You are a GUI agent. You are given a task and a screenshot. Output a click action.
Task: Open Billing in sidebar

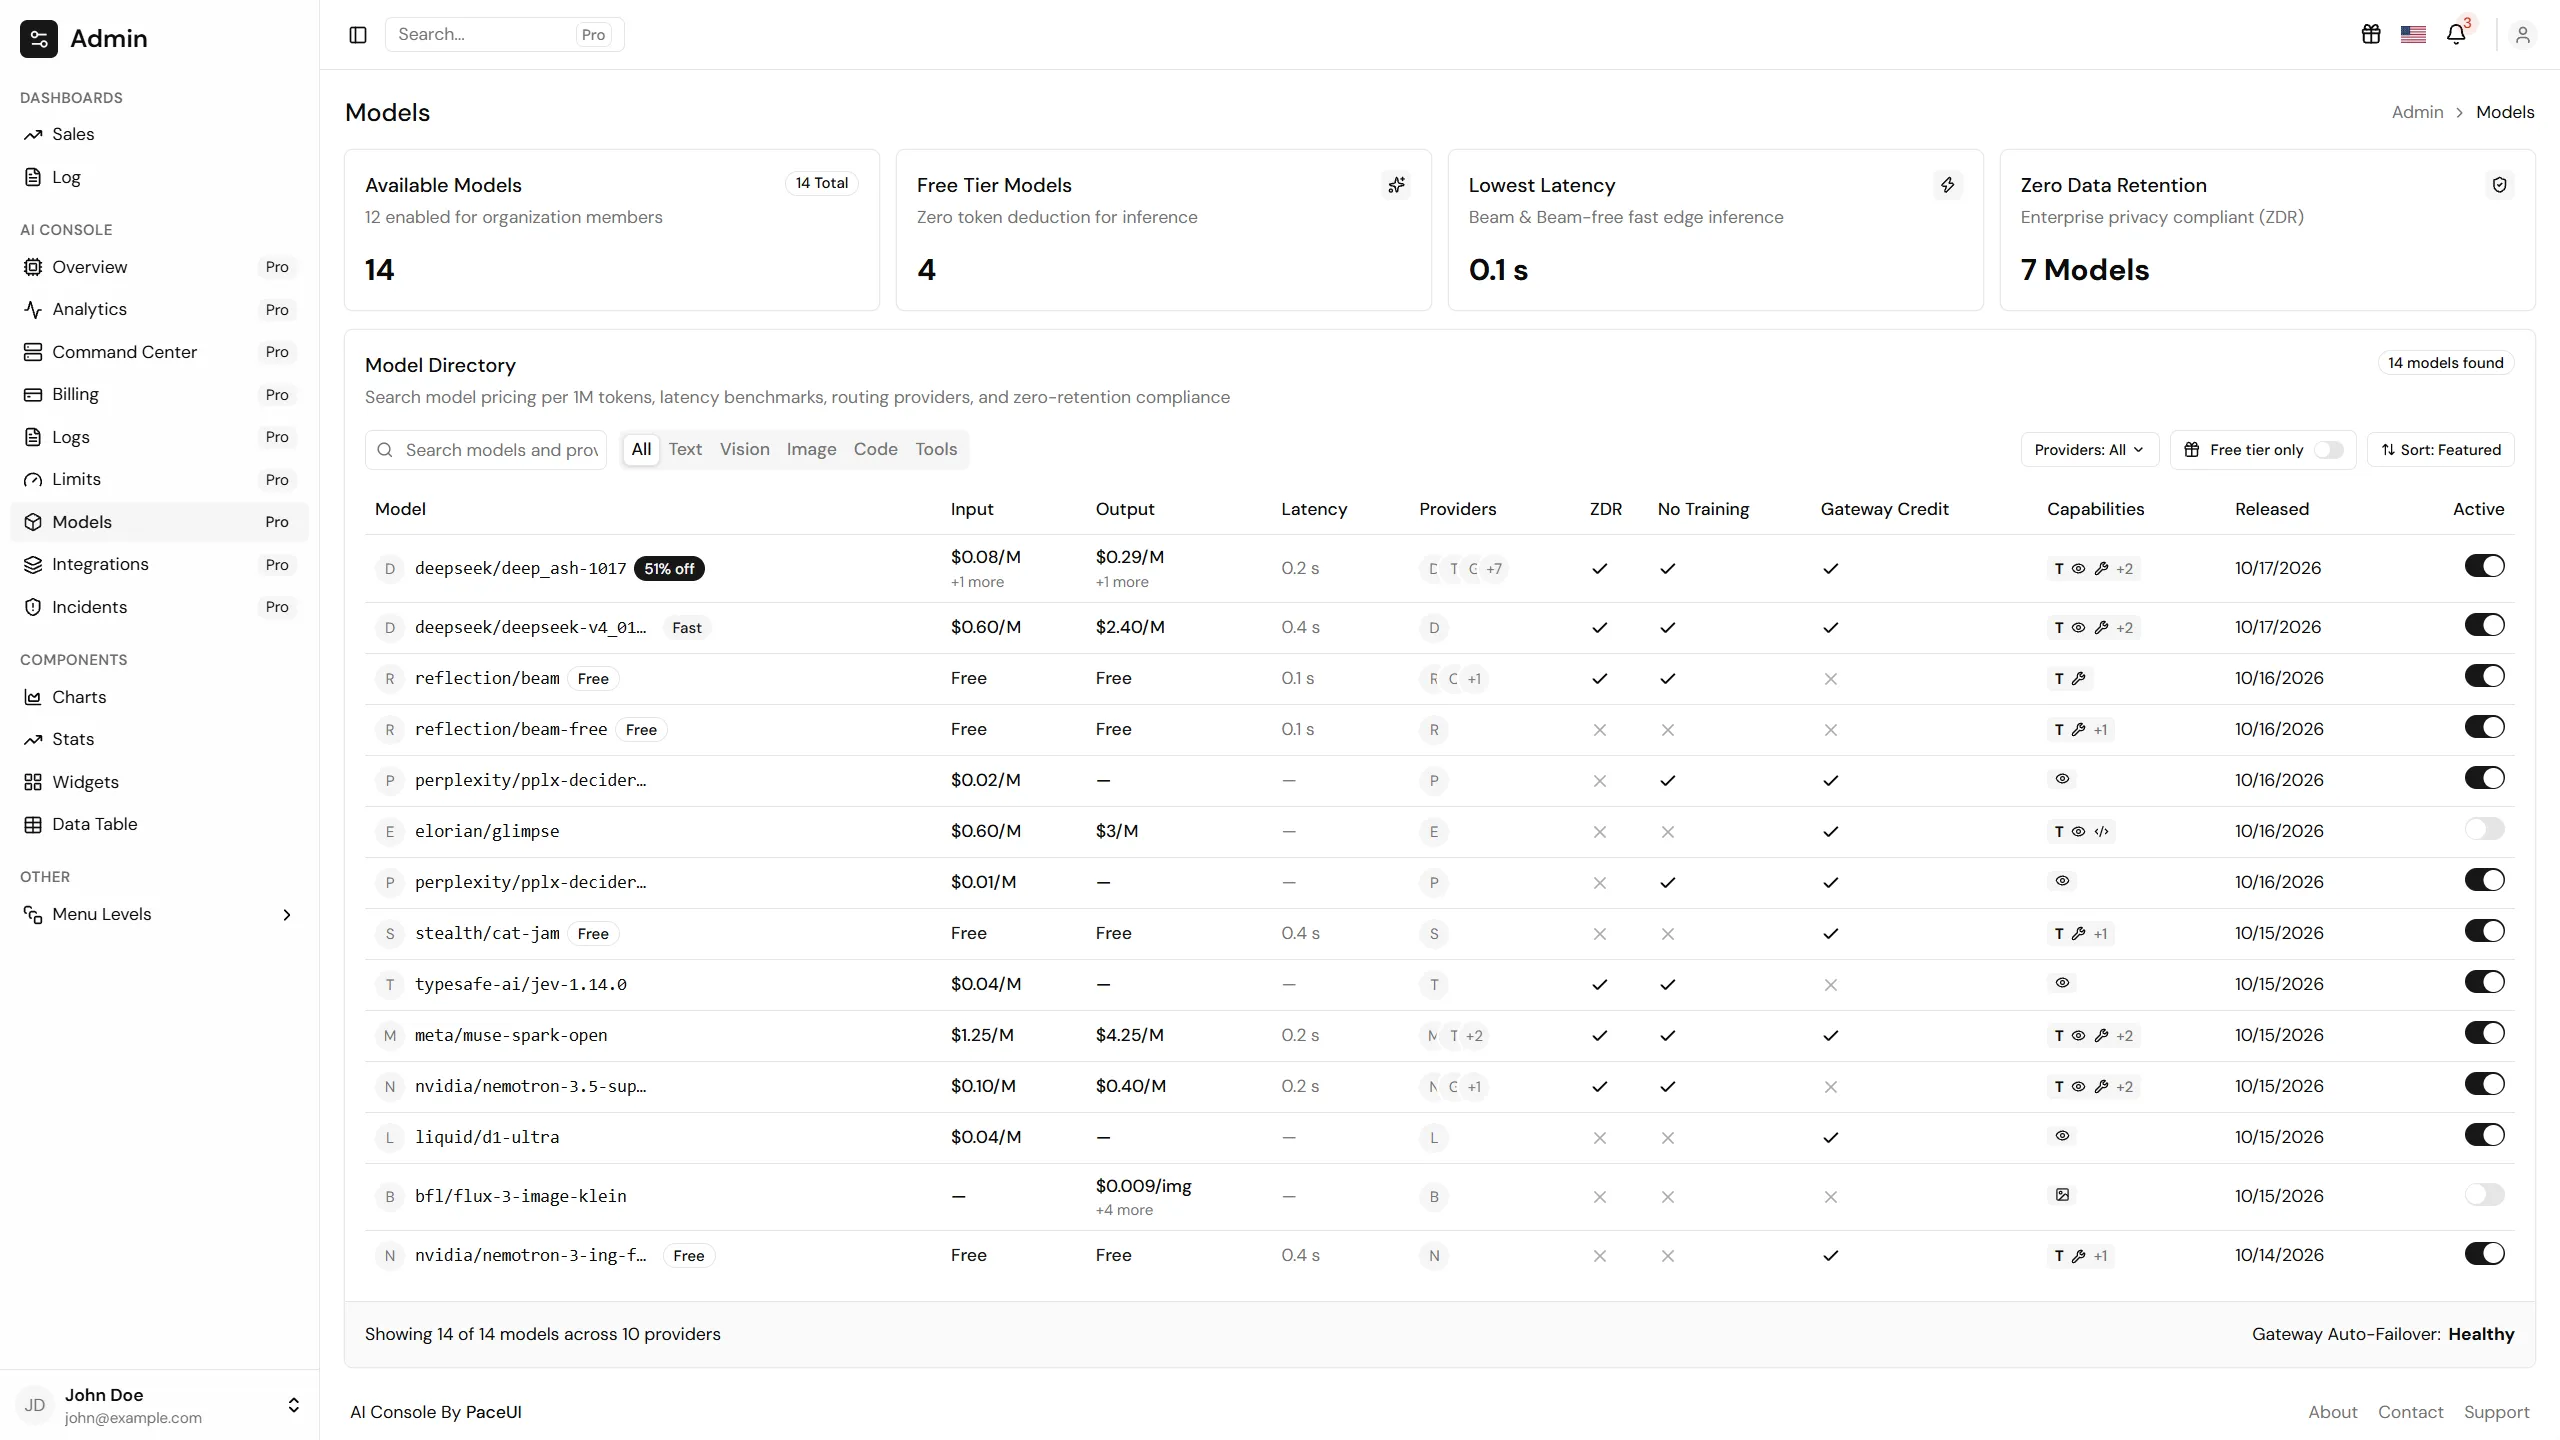(160, 394)
